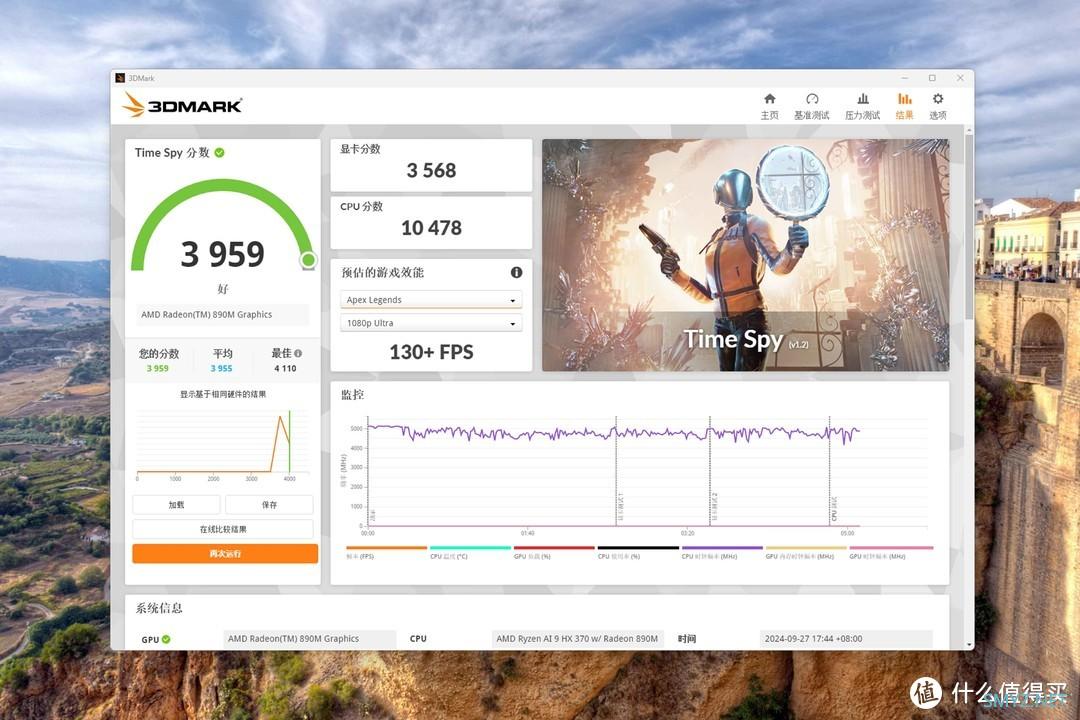Maximize the 3DMark window
The width and height of the screenshot is (1080, 720).
coord(933,78)
